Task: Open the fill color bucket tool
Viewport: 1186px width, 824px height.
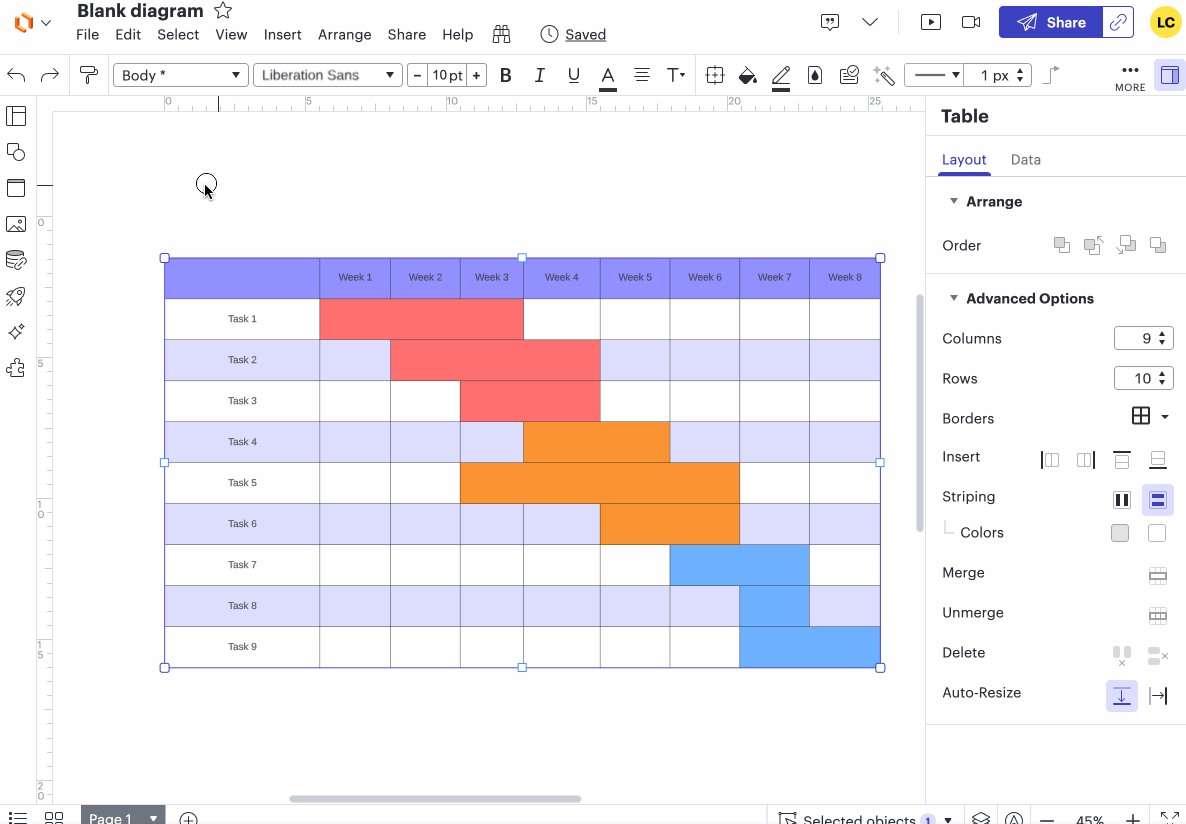Action: pyautogui.click(x=747, y=75)
